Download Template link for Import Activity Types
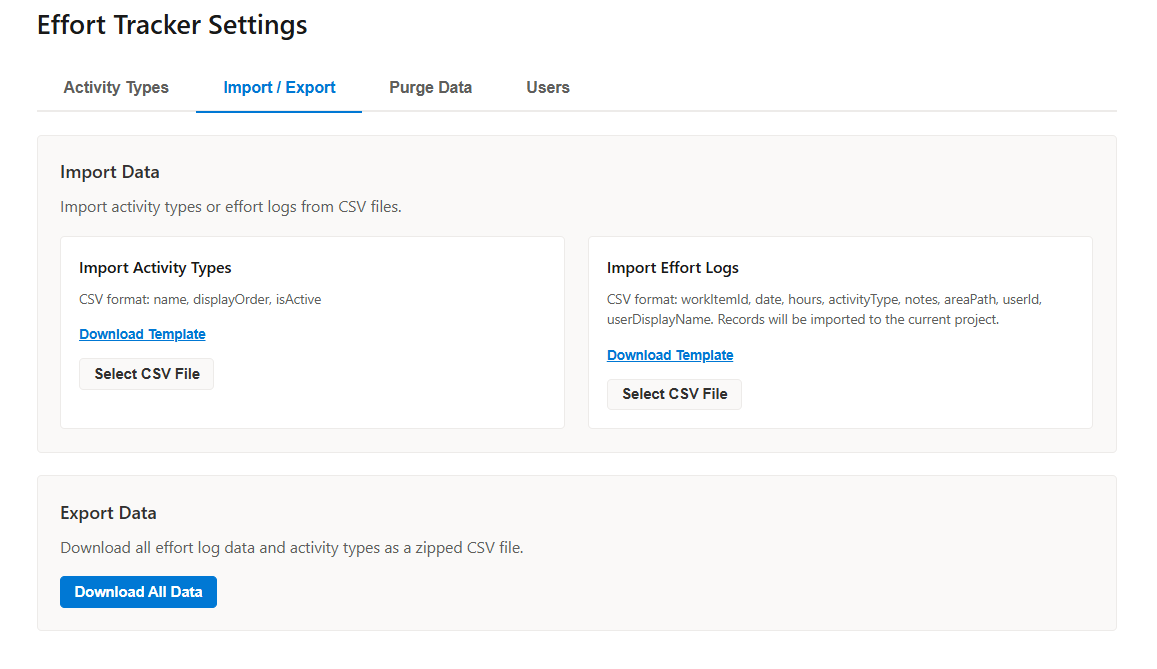Viewport: 1157px width, 669px height. tap(142, 334)
